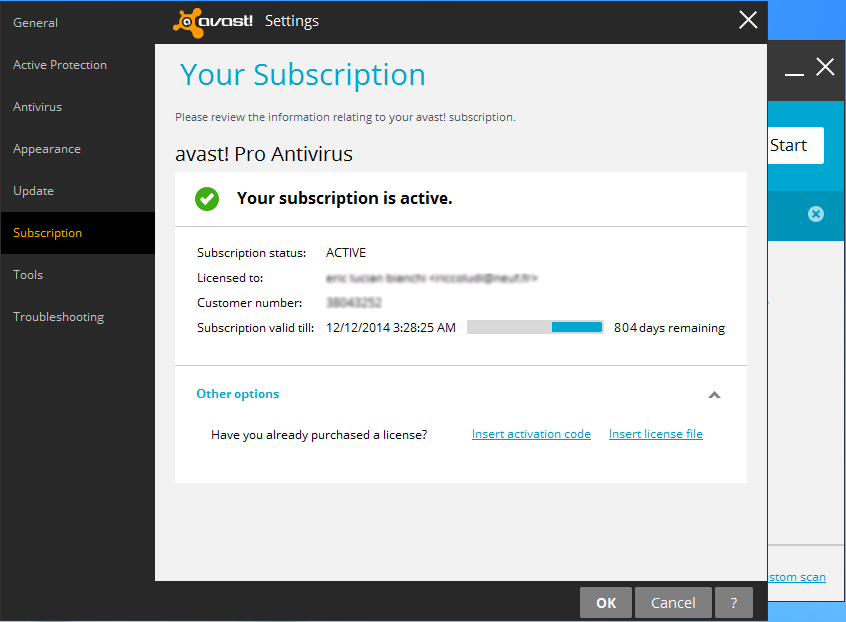Image resolution: width=846 pixels, height=622 pixels.
Task: Confirm with the OK button
Action: click(605, 603)
